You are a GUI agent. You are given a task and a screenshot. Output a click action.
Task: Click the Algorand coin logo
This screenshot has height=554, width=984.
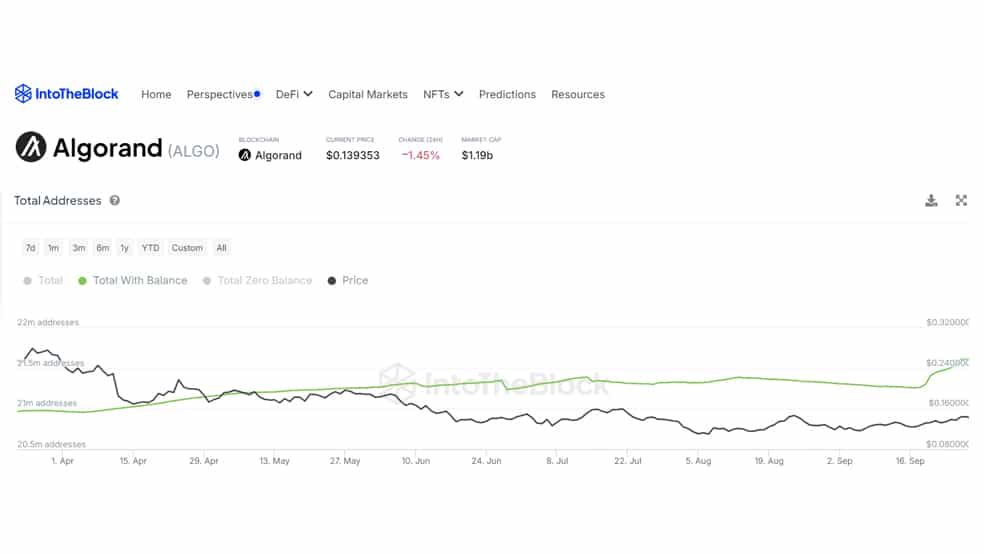pyautogui.click(x=31, y=147)
